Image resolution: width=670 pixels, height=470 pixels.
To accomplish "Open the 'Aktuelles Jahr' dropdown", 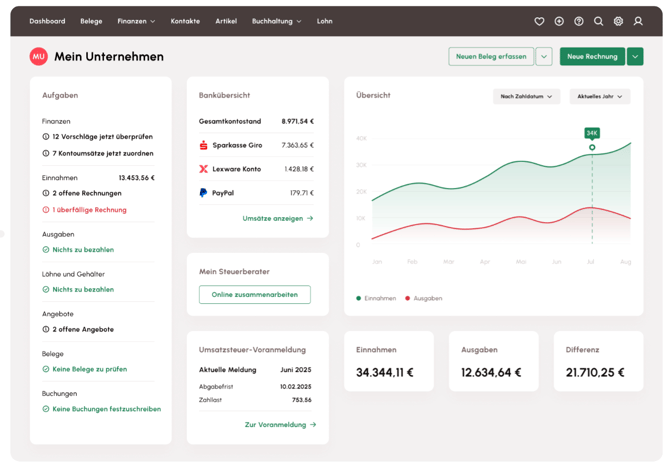I will 600,97.
